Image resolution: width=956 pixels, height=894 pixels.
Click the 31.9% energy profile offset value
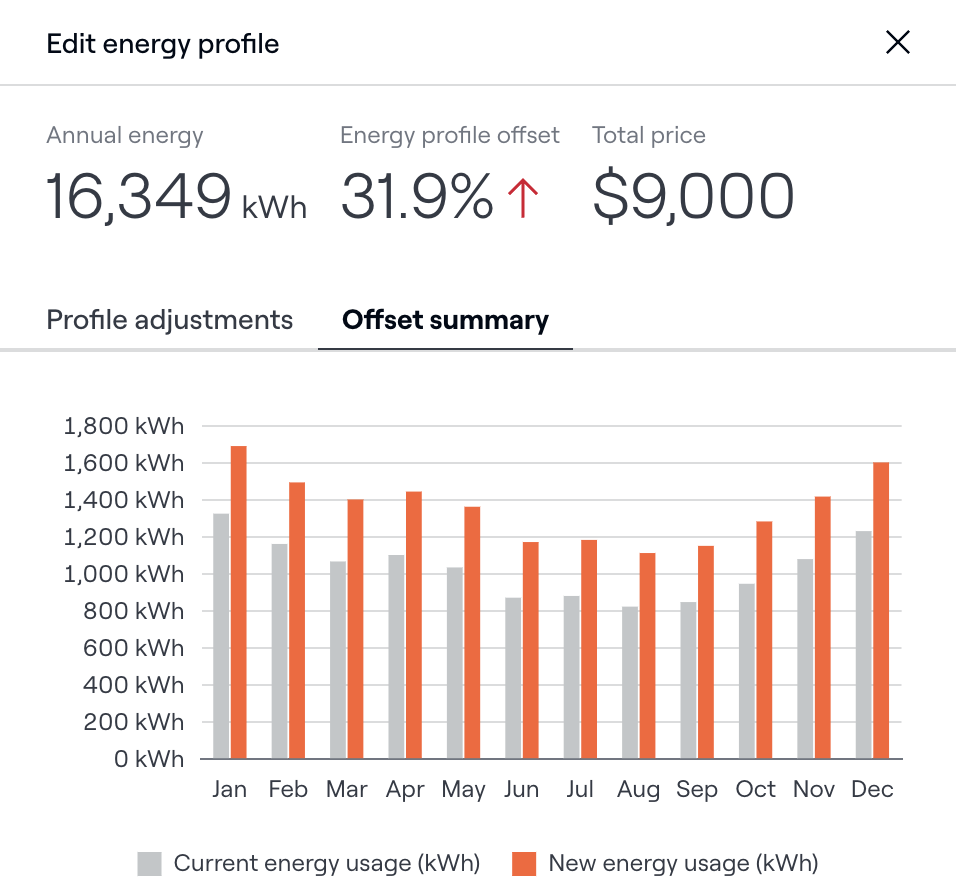pos(417,197)
